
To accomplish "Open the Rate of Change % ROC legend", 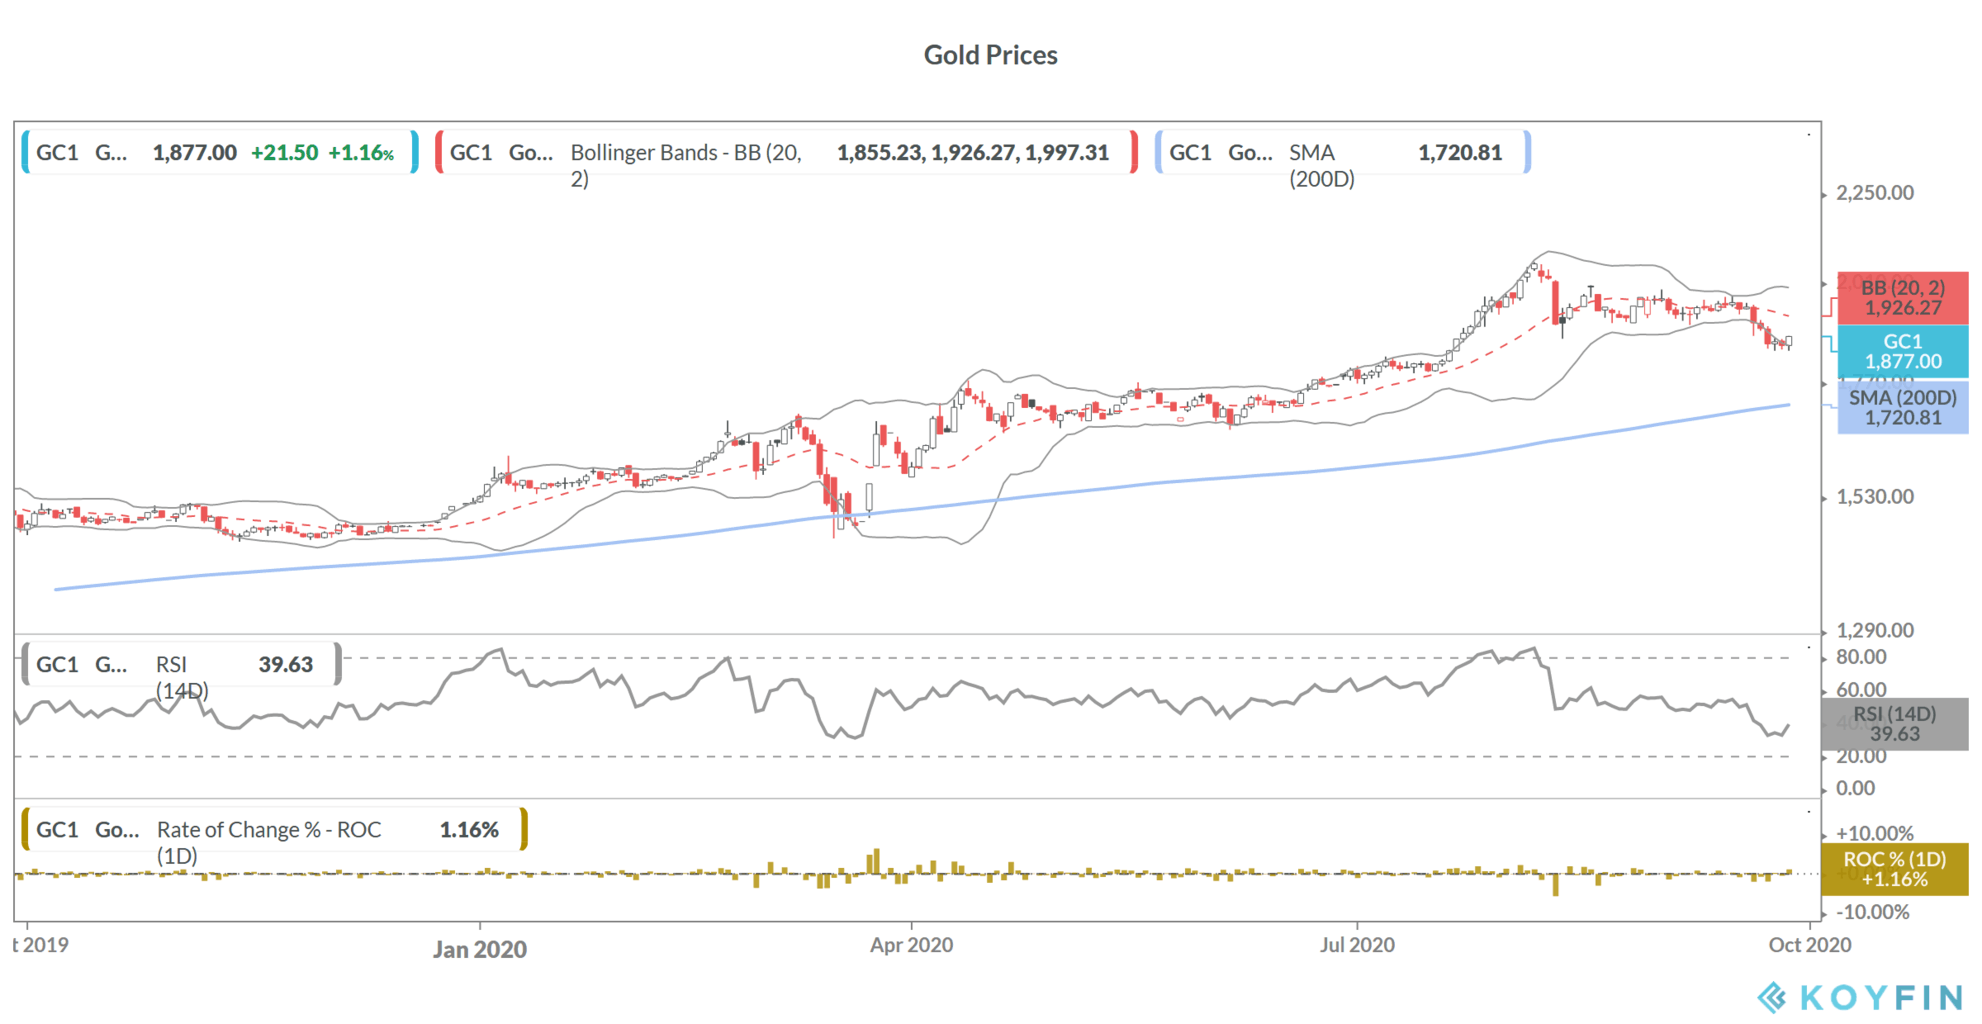I will (275, 830).
